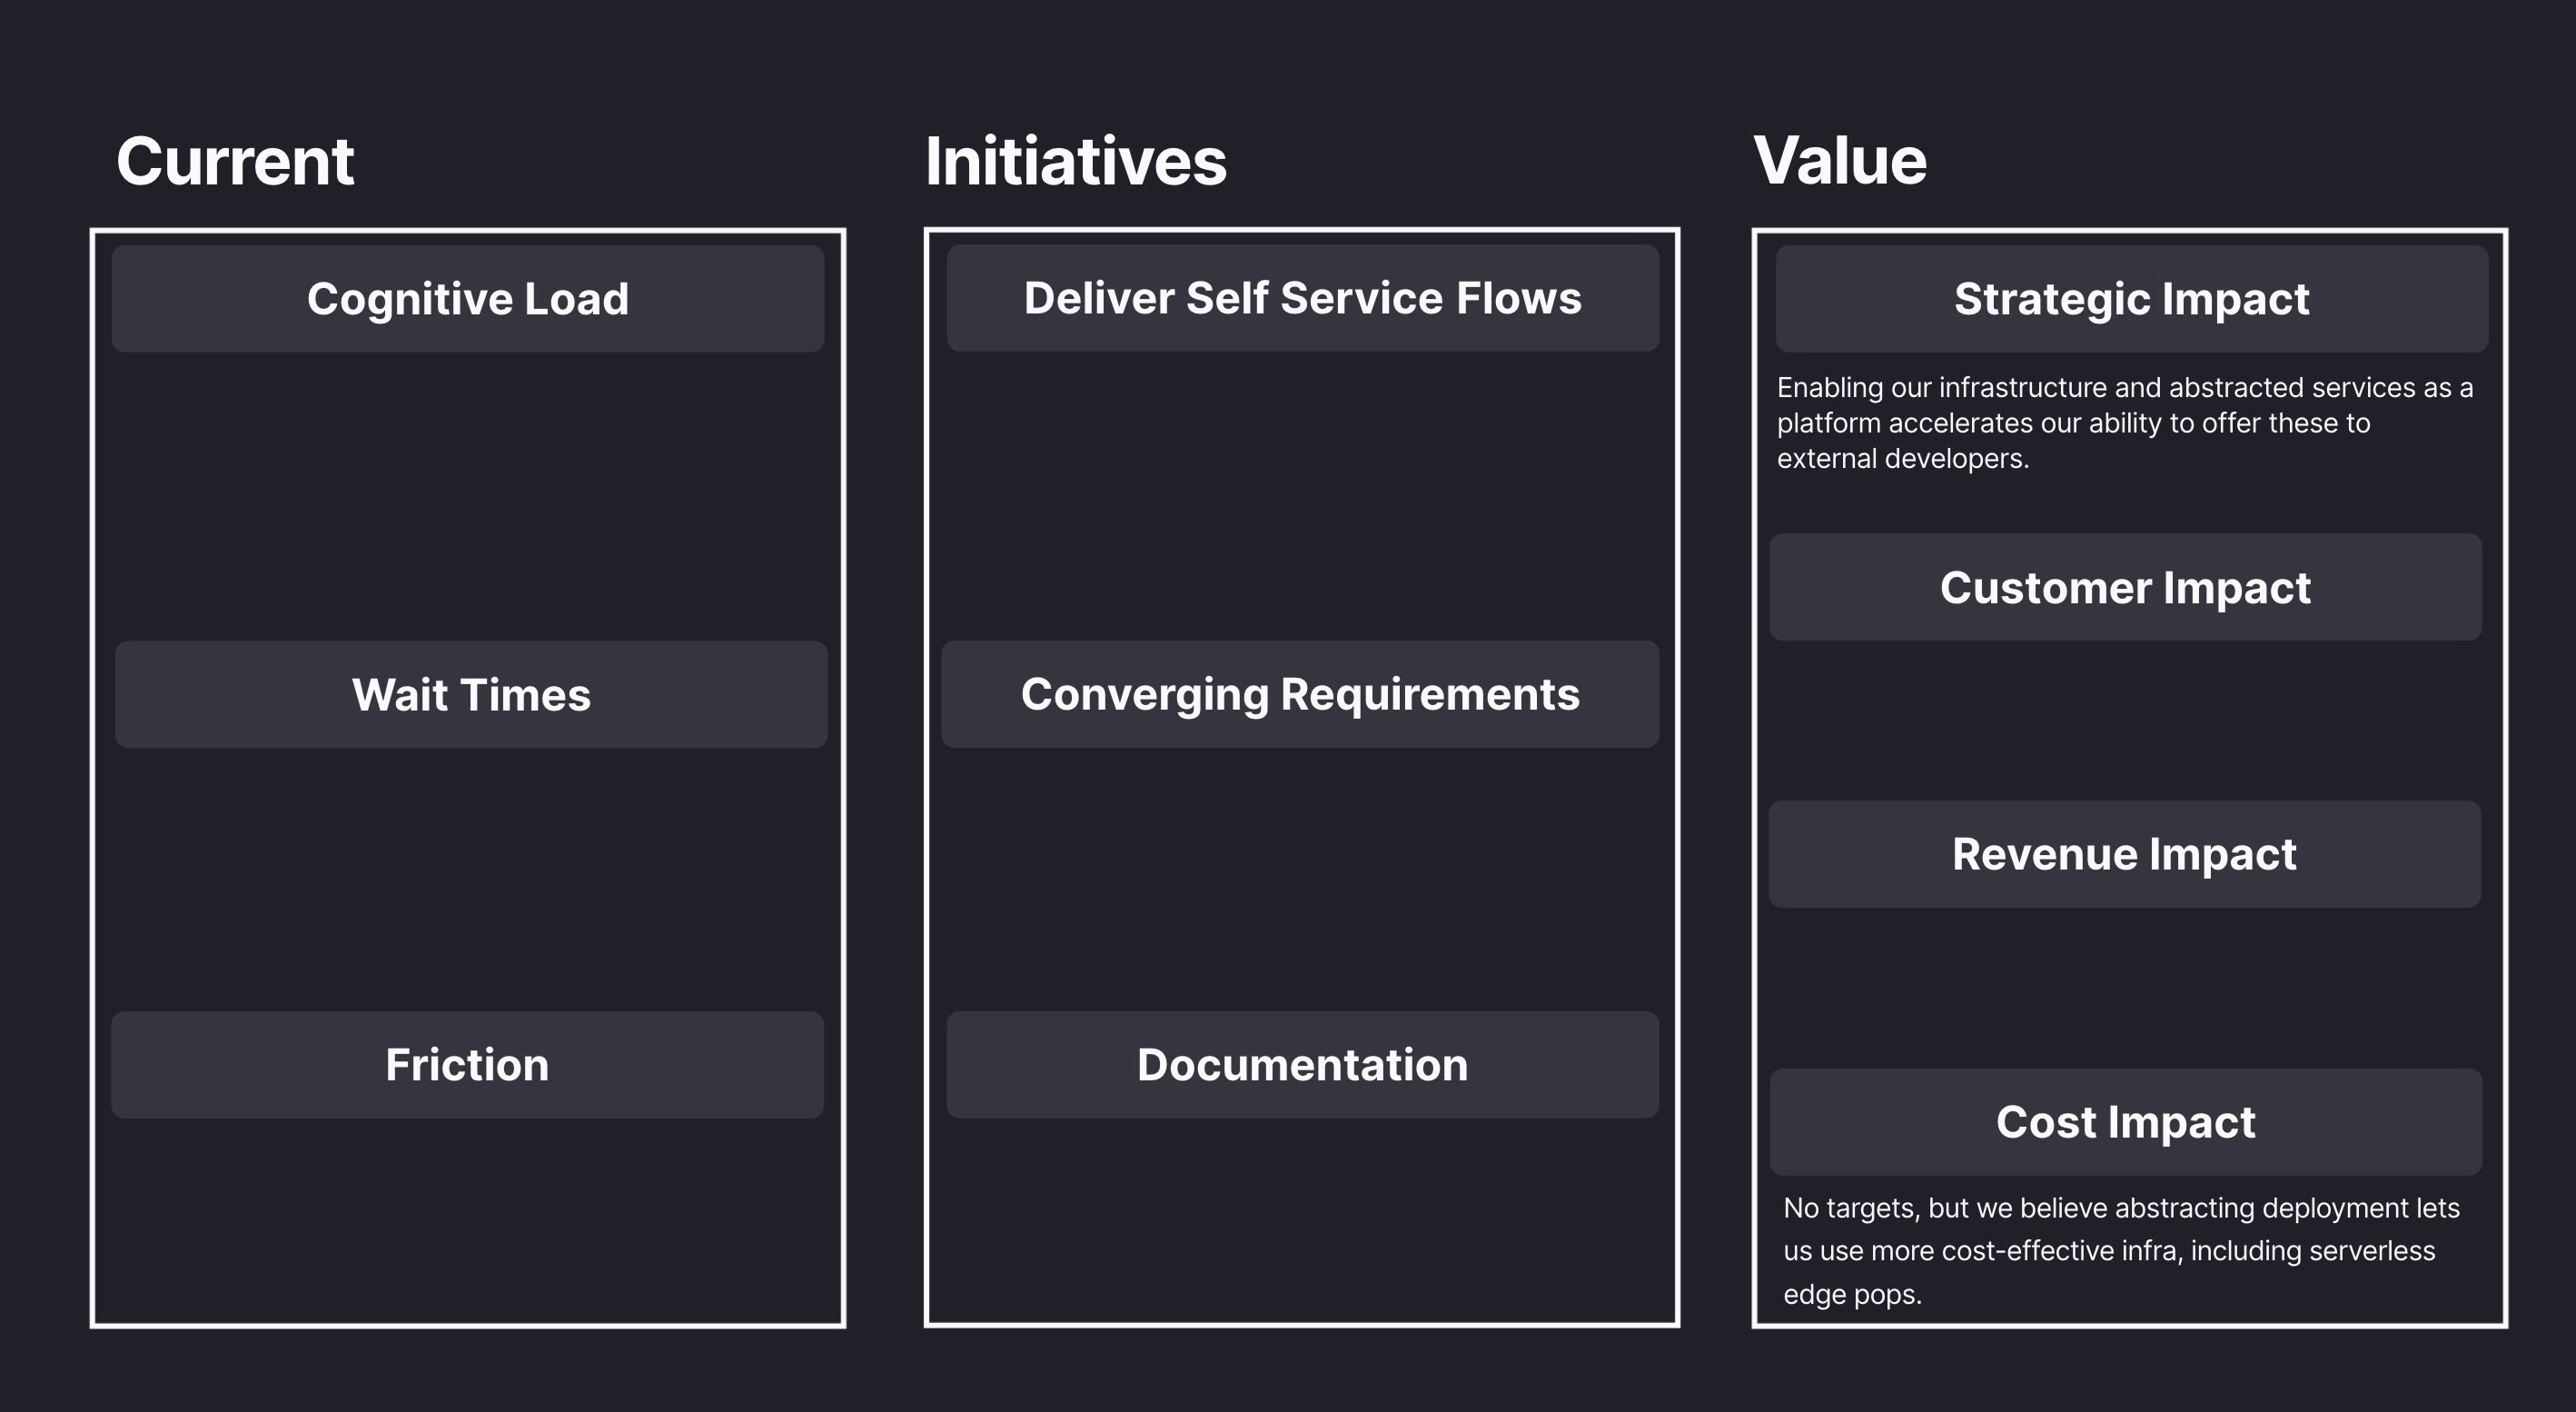Select the Wait Times card
This screenshot has width=2576, height=1412.
point(470,695)
